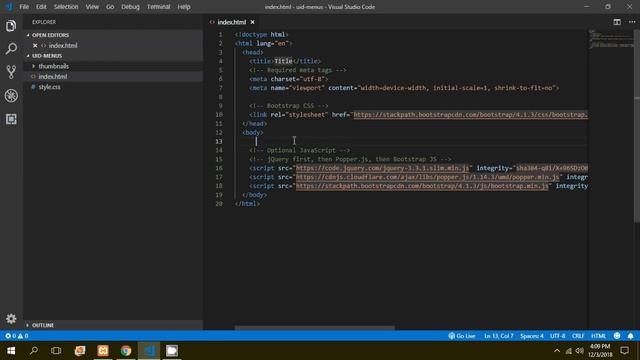Open the File menu
This screenshot has width=640, height=360.
pos(24,7)
